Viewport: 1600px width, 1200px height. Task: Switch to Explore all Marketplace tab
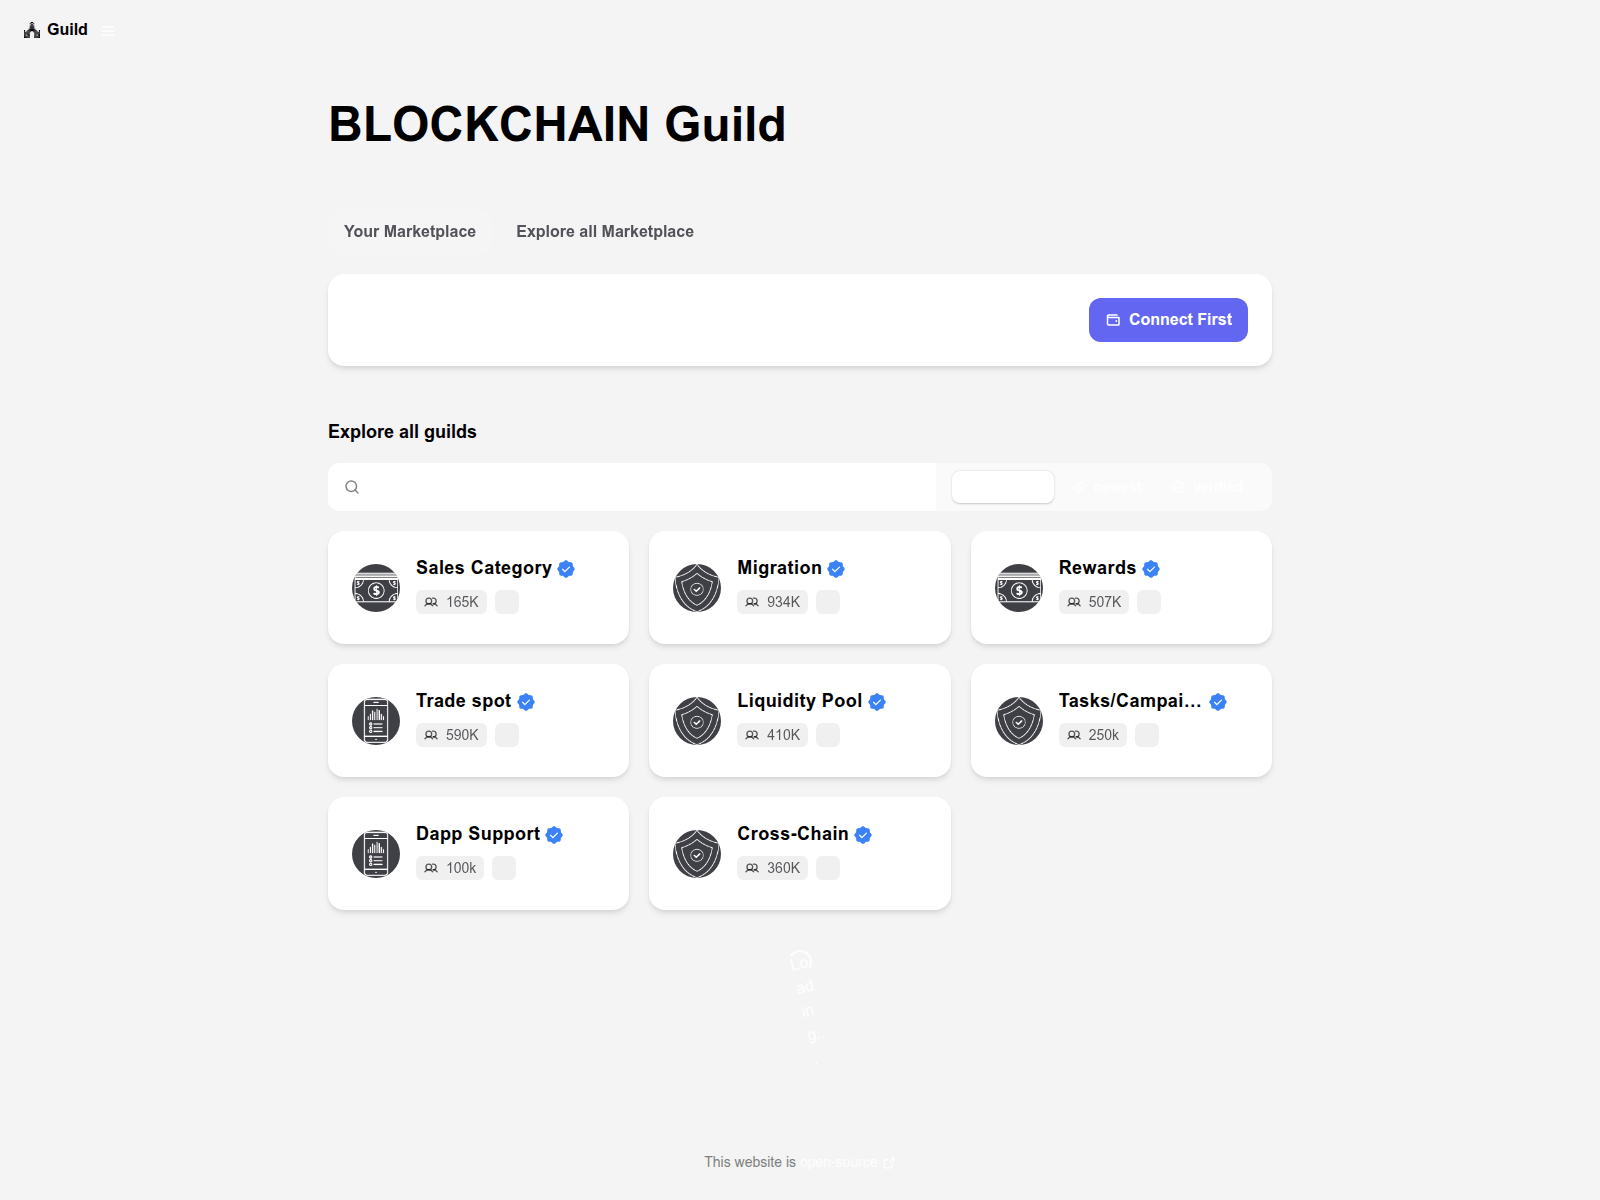pyautogui.click(x=605, y=232)
